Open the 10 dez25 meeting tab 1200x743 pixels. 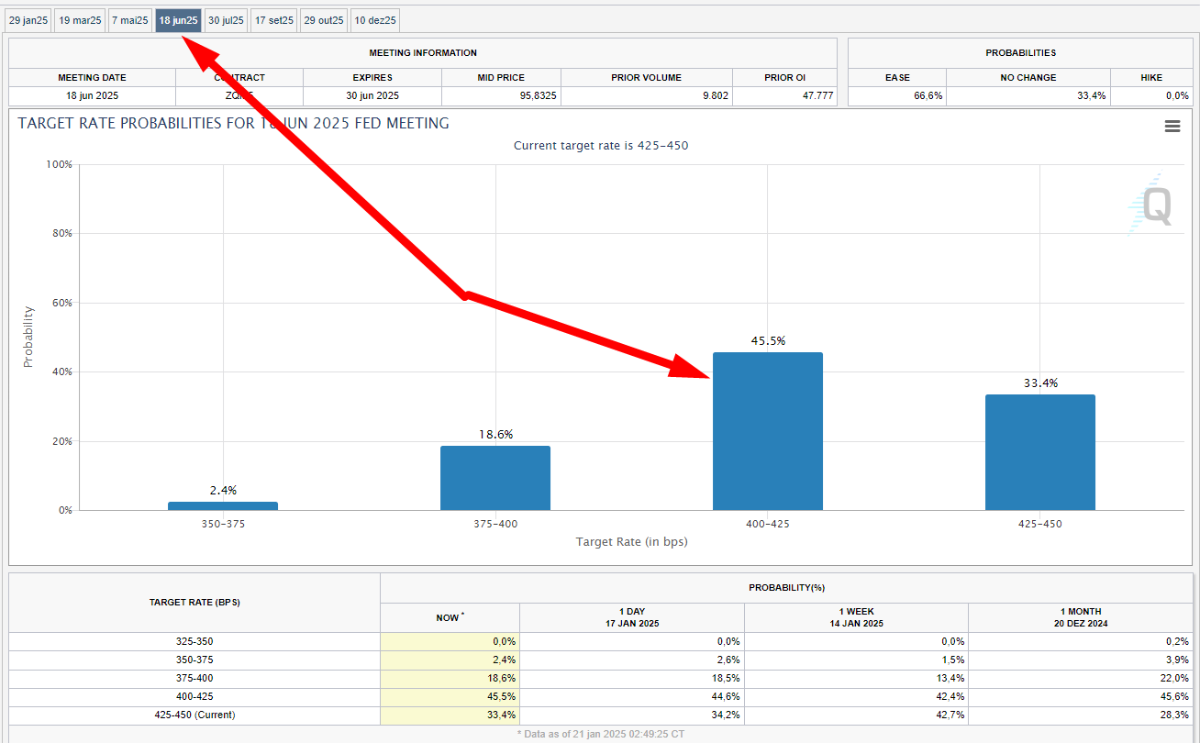[x=376, y=20]
